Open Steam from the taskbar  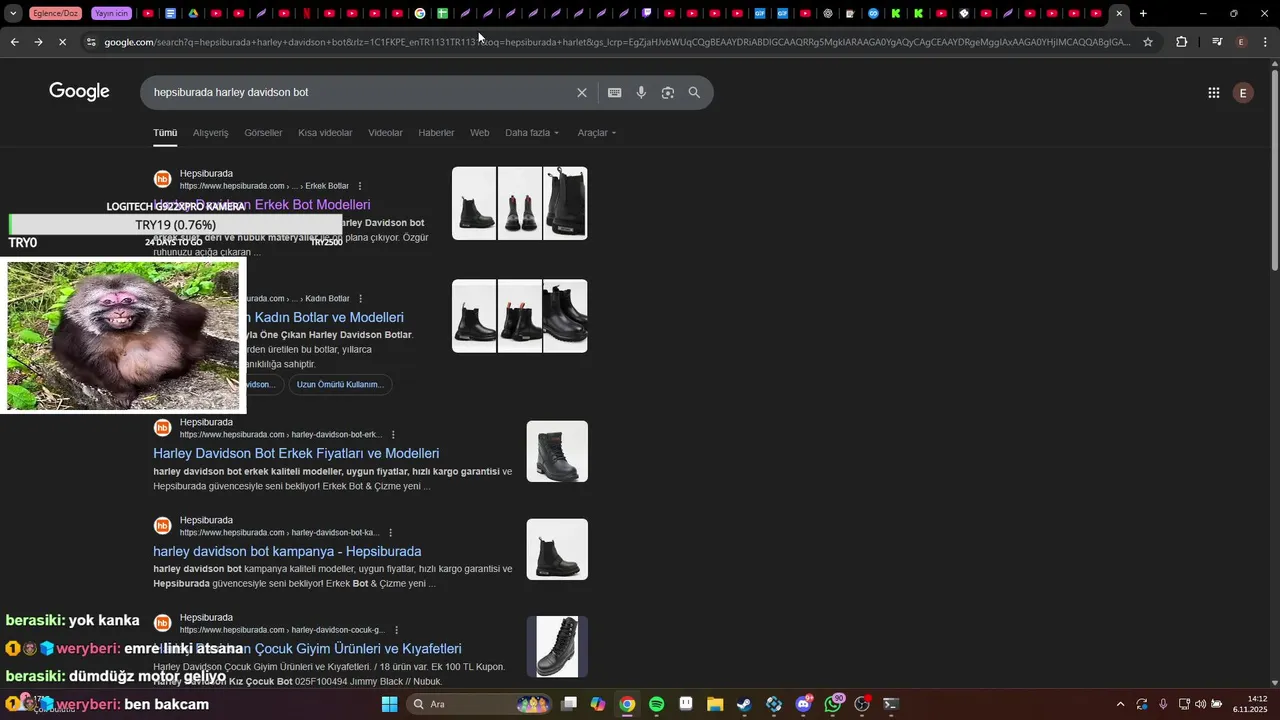pos(744,704)
